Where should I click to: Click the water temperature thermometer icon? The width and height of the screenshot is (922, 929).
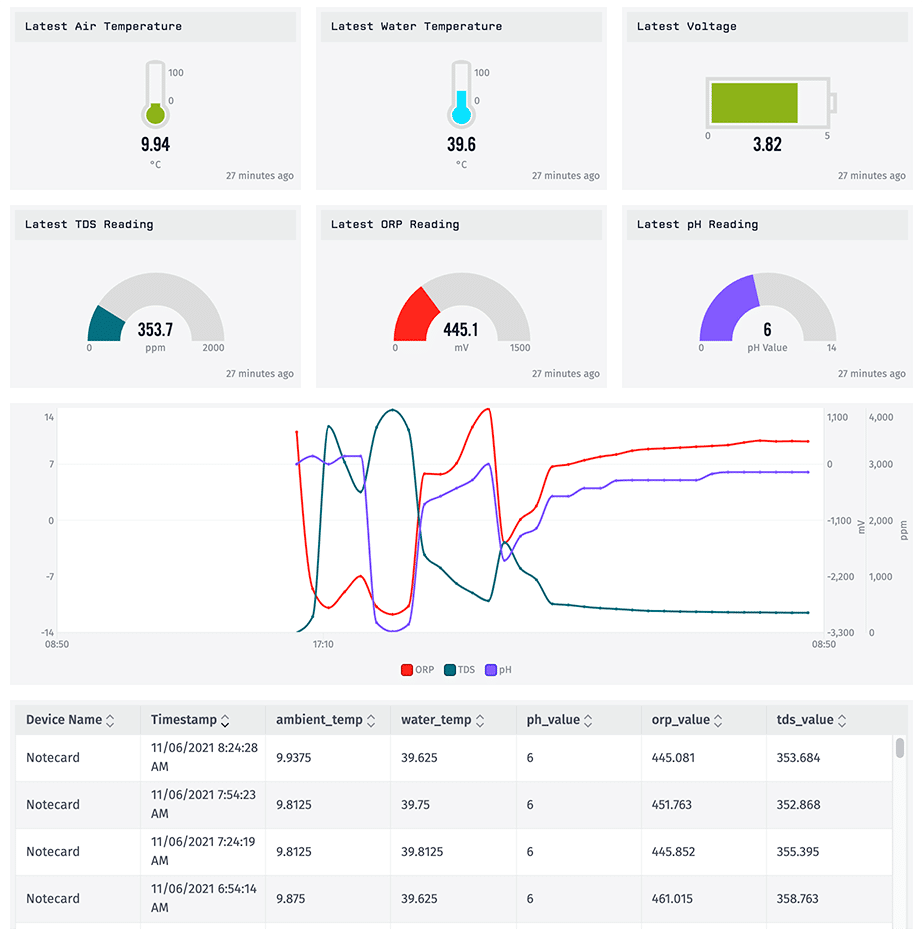460,94
